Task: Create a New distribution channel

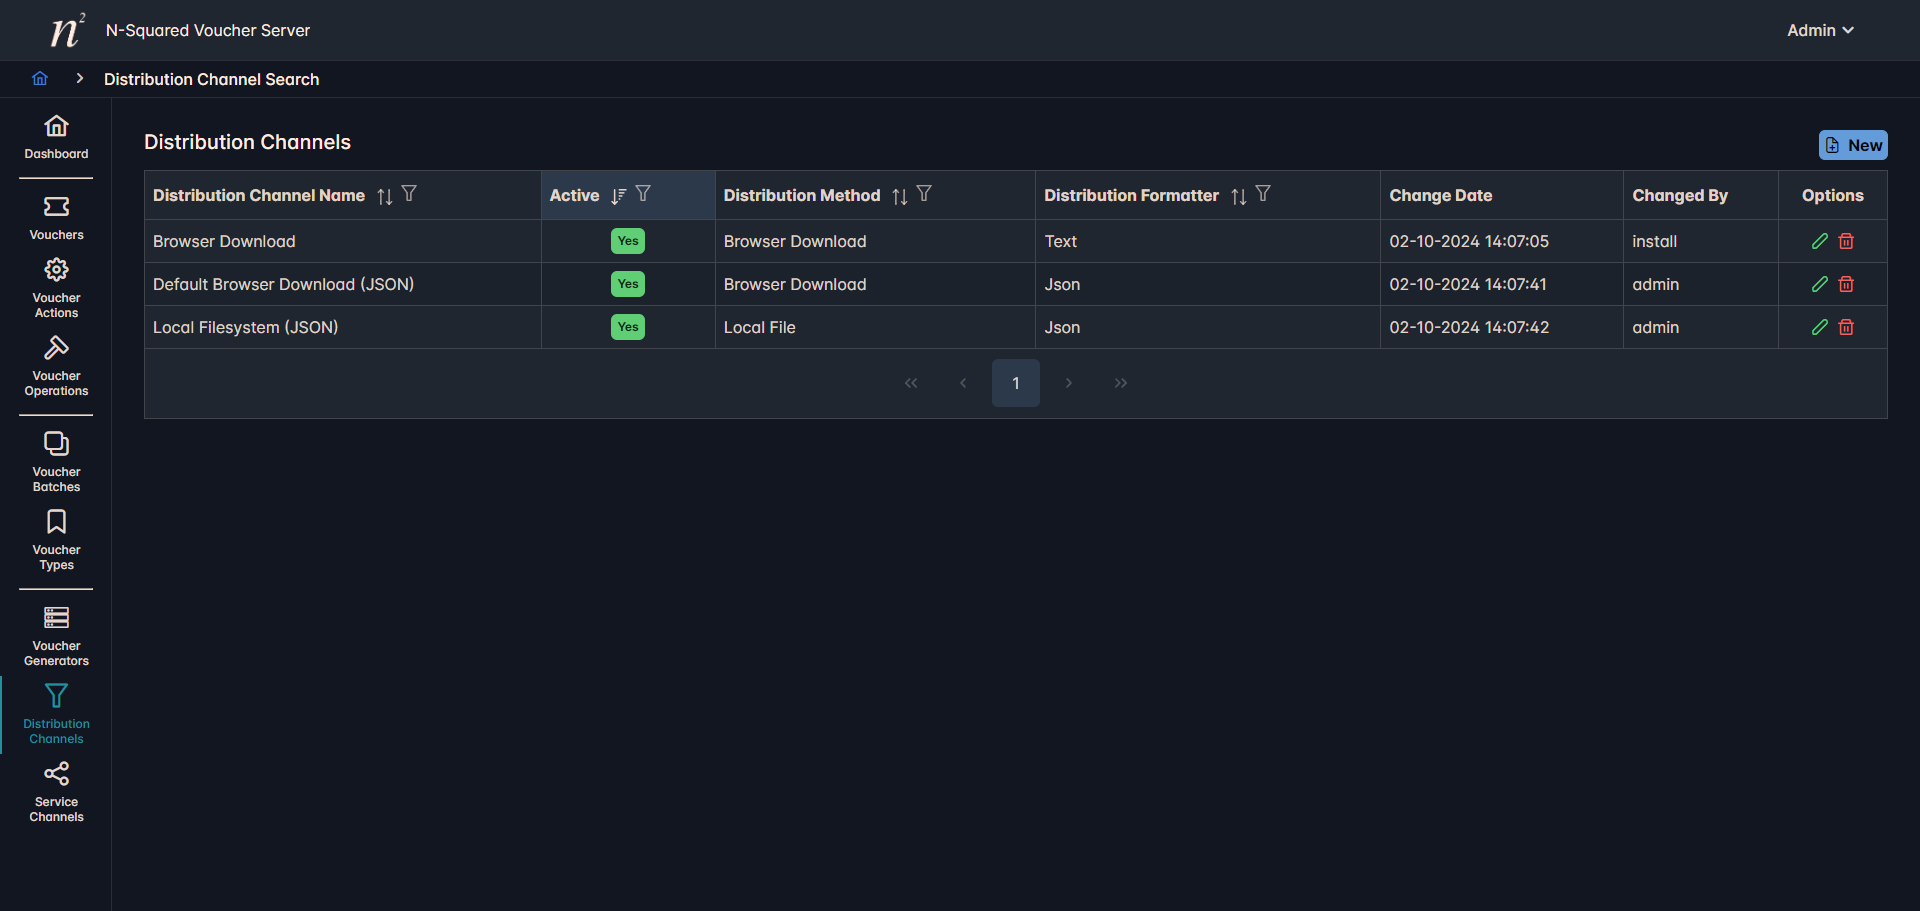Action: point(1852,145)
